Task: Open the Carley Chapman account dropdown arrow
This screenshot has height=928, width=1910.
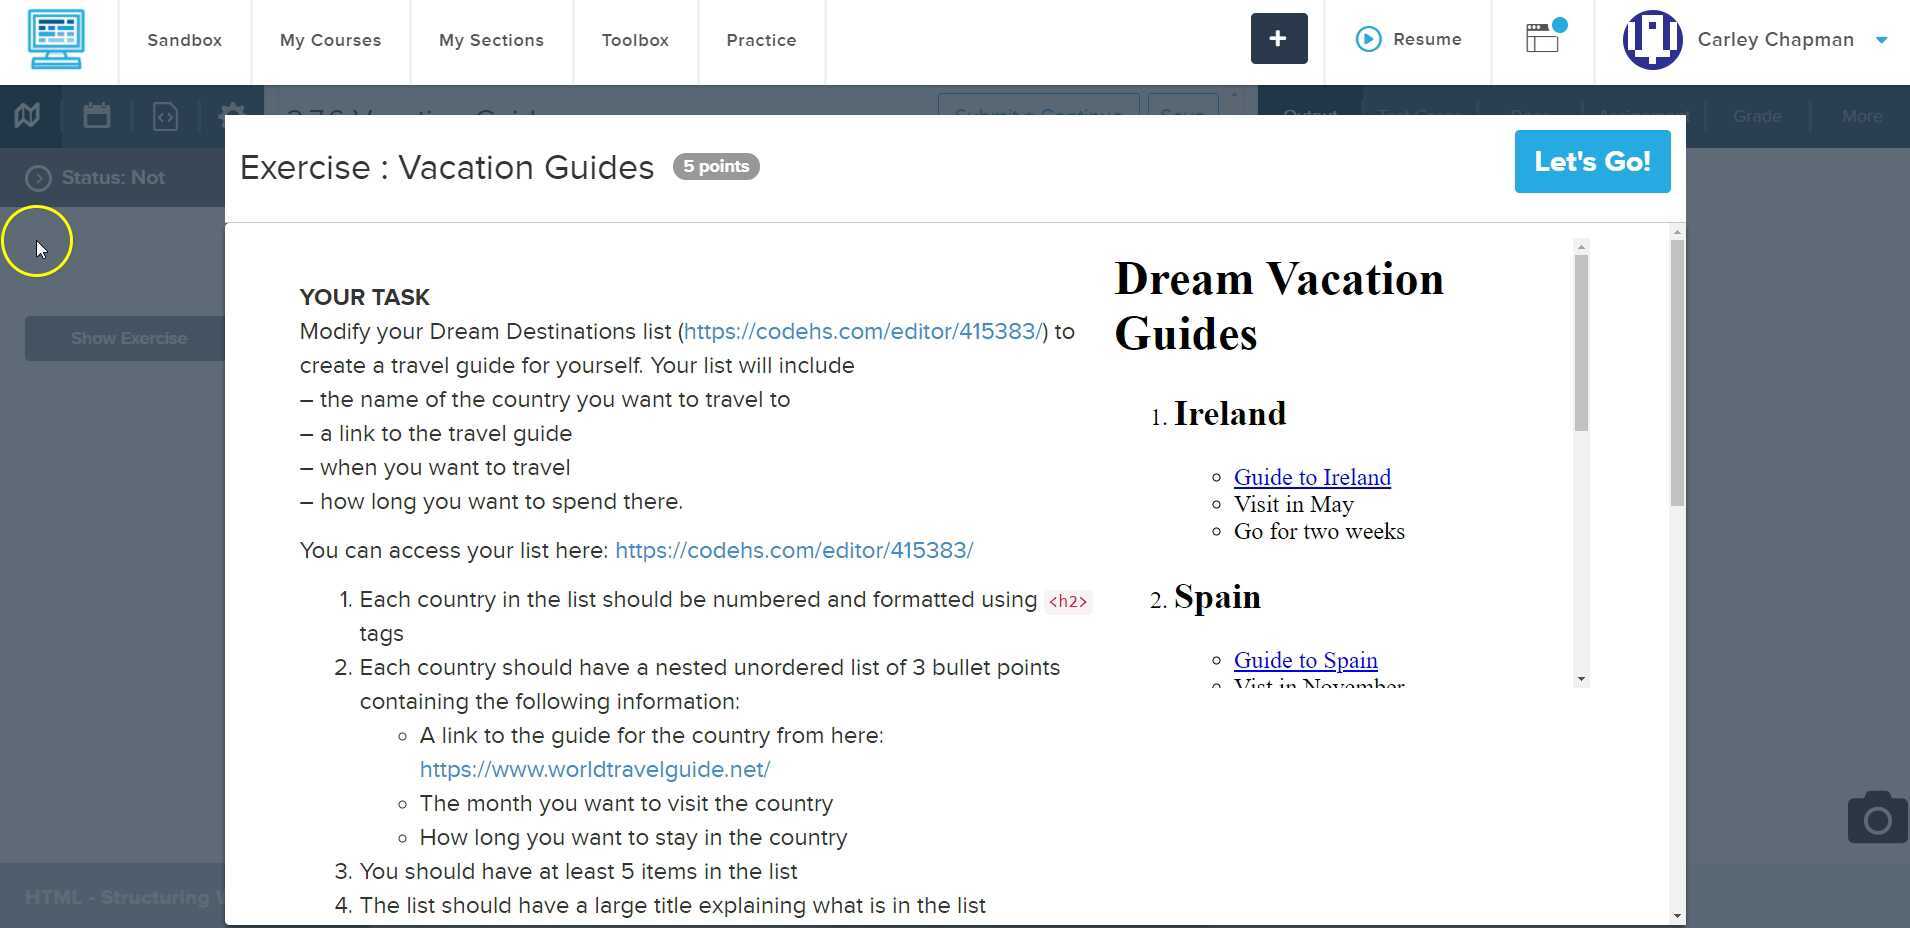Action: pos(1882,40)
